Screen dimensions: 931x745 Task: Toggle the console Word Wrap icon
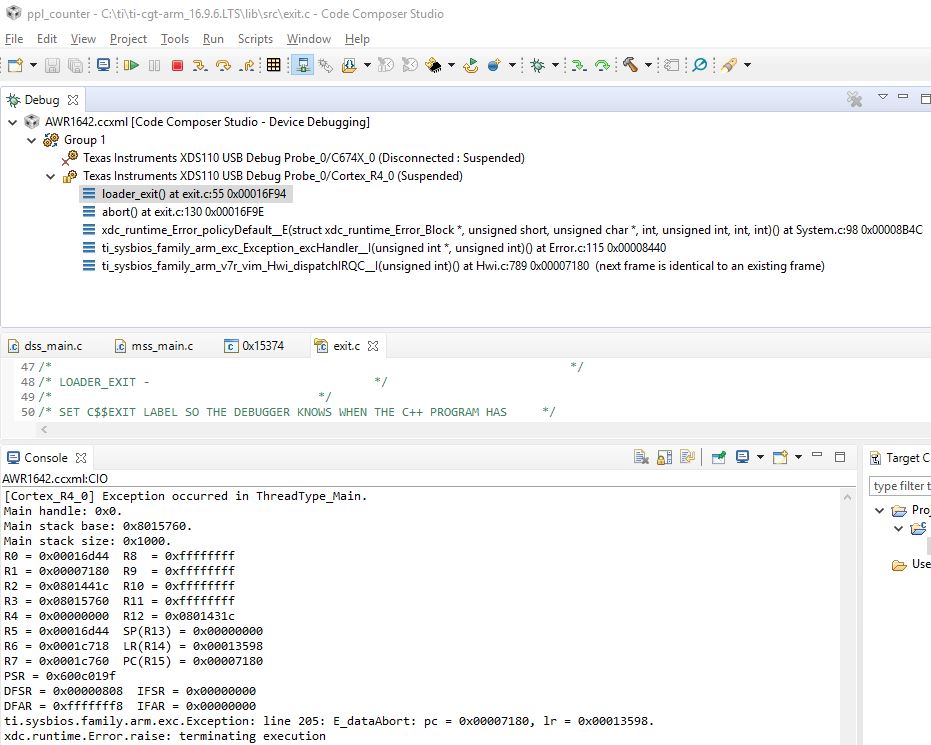coord(688,457)
